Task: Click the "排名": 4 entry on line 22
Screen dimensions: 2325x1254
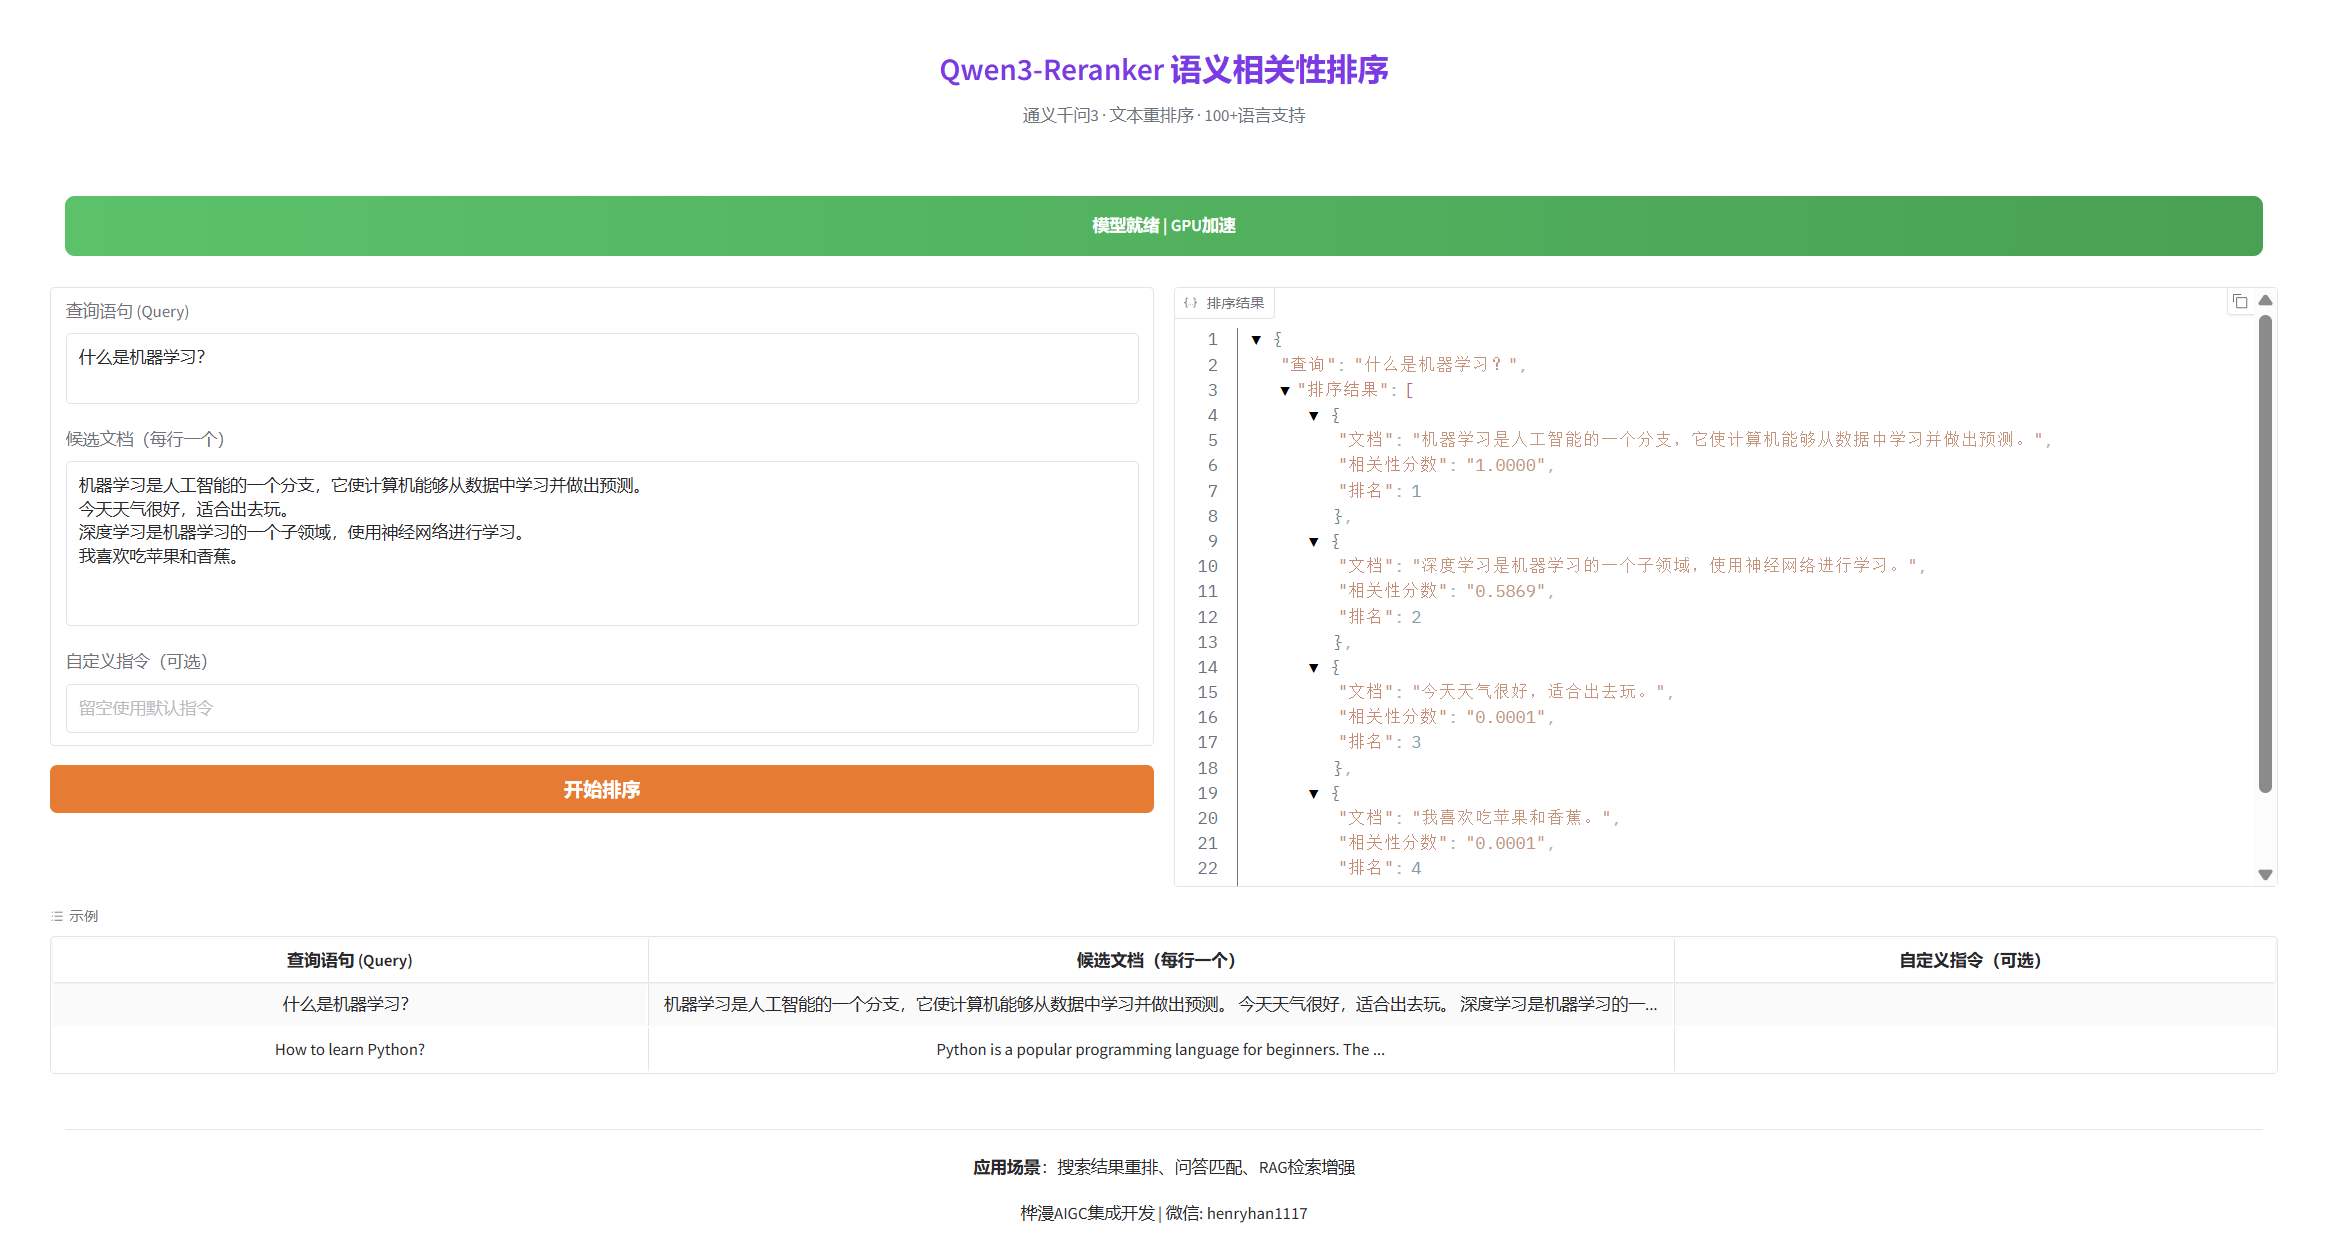Action: pyautogui.click(x=1380, y=868)
